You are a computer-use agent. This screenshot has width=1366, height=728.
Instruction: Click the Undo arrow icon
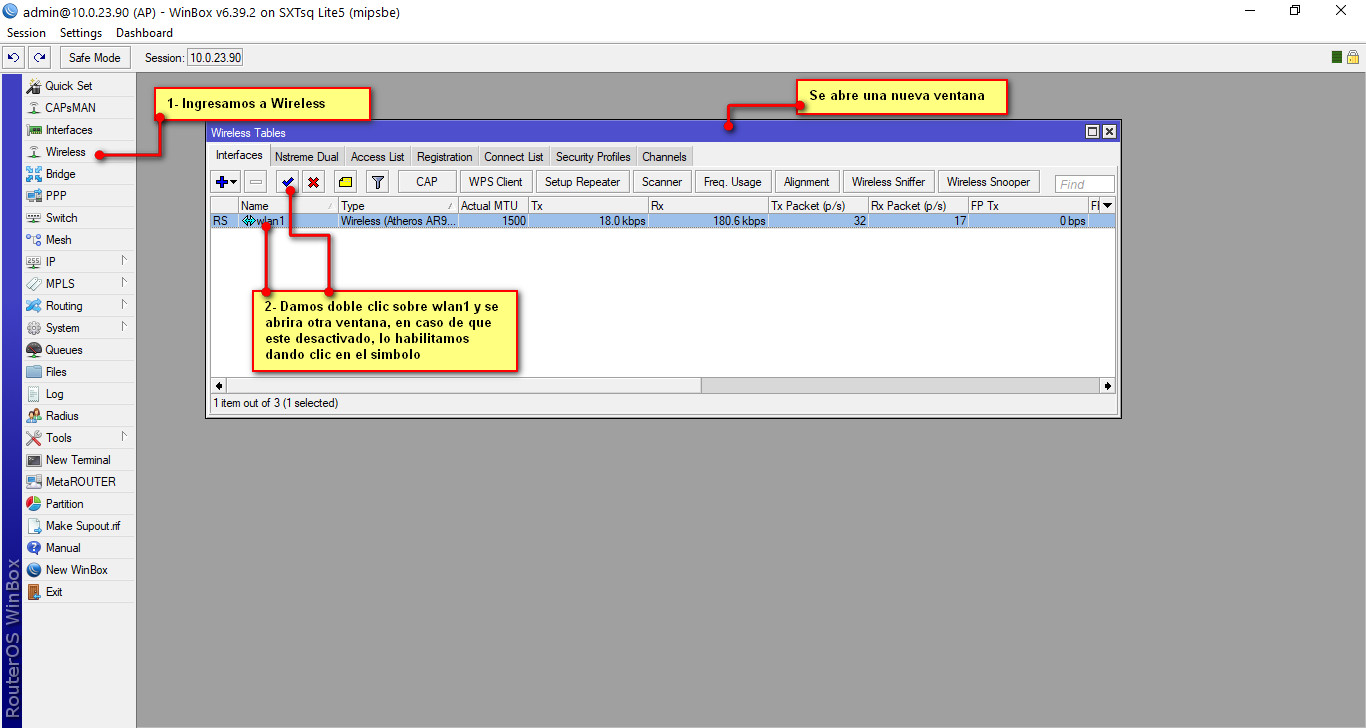click(14, 57)
